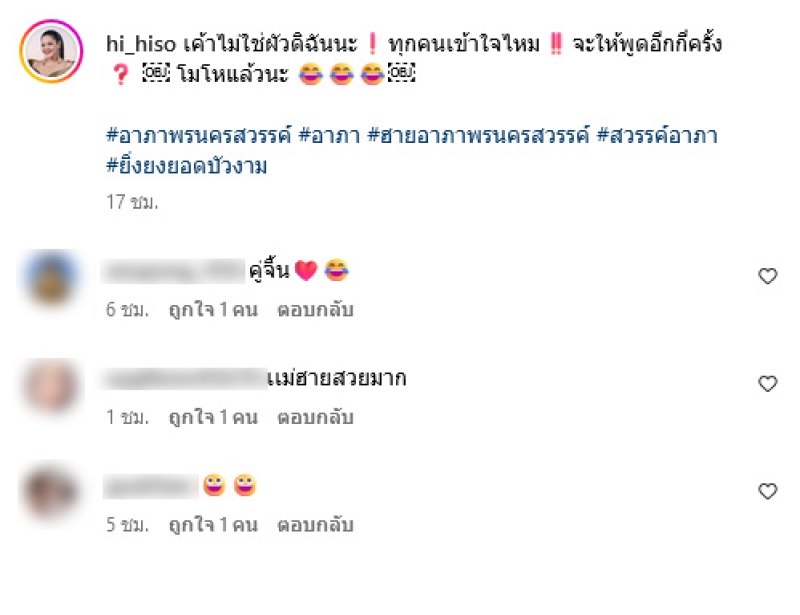The width and height of the screenshot is (800, 615).
Task: Open hashtag #อาภา
Action: [x=329, y=136]
